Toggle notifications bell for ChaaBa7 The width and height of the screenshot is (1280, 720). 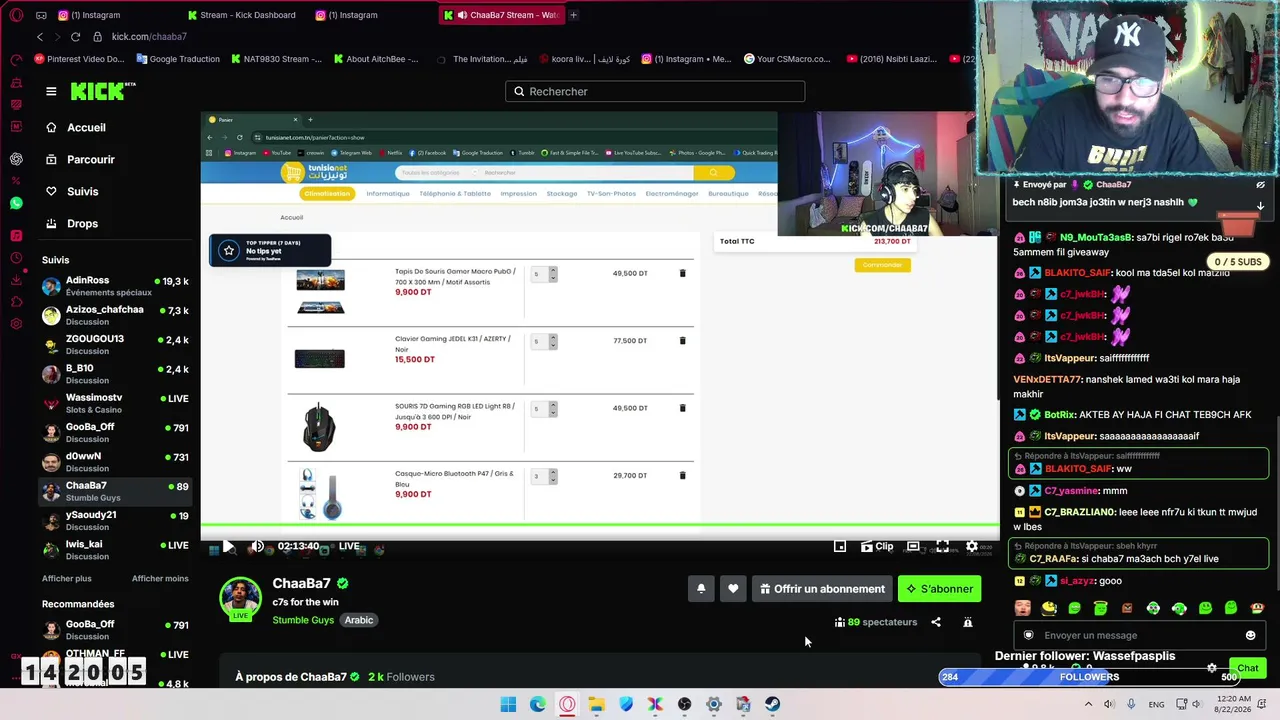(701, 589)
